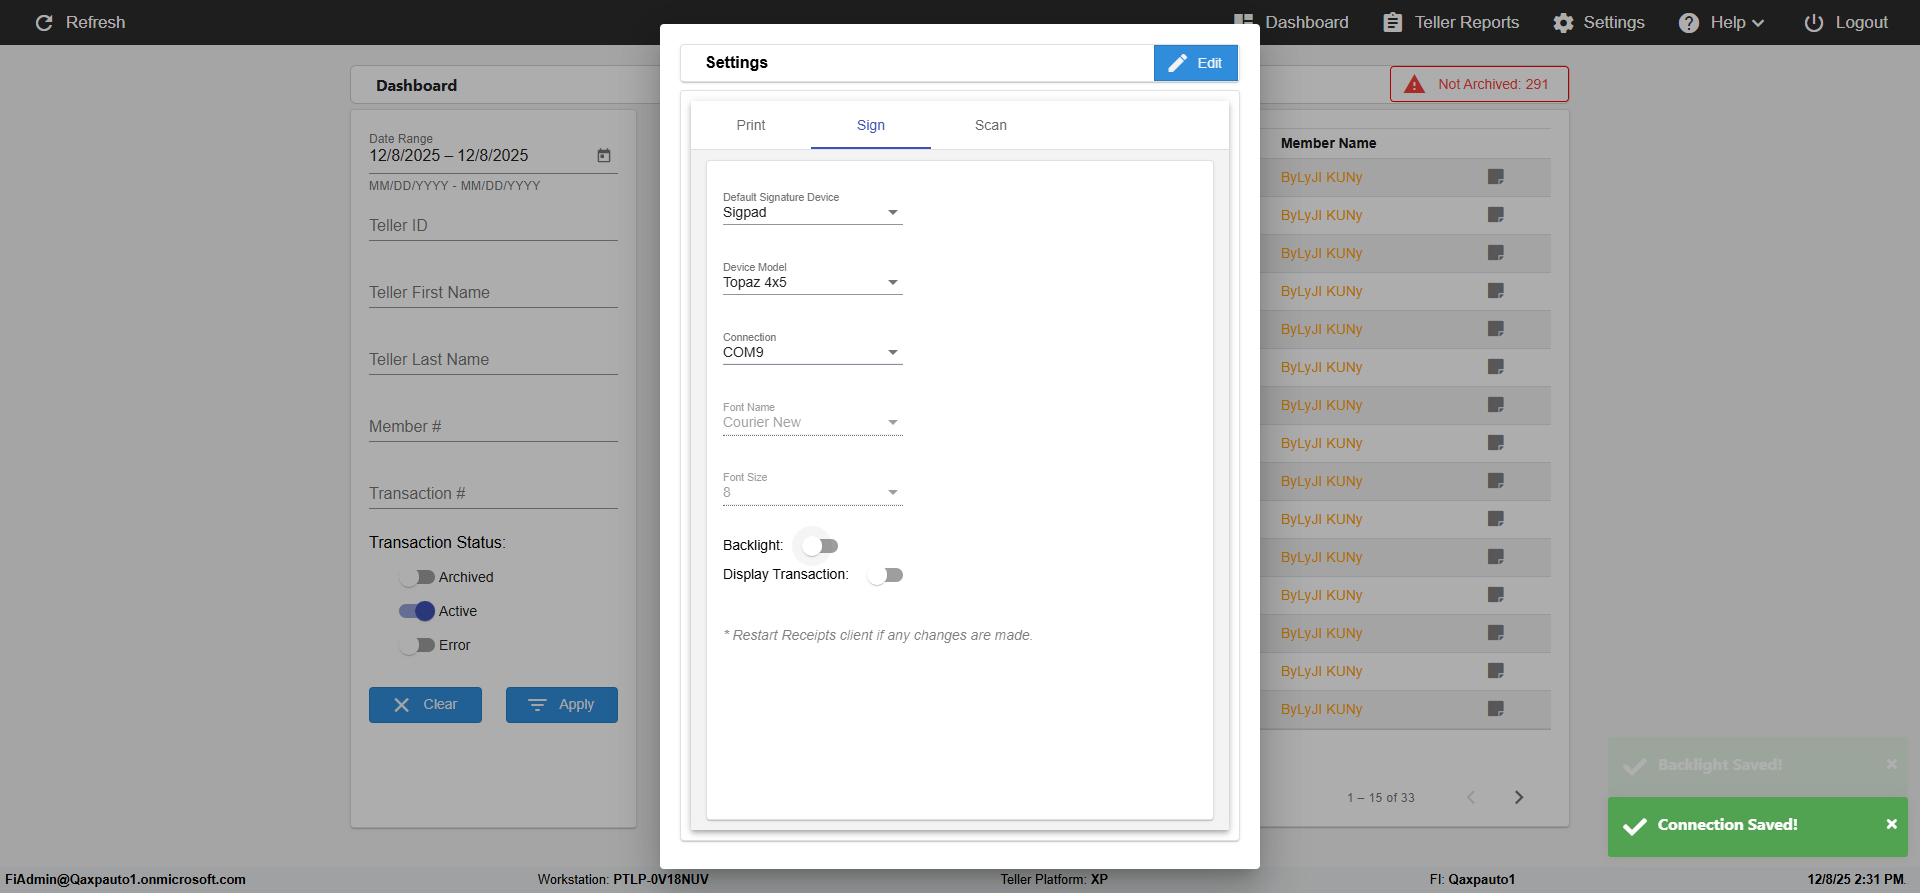The height and width of the screenshot is (893, 1920).
Task: Click the Workstation PTLP-0V18NUV status text
Action: [623, 880]
